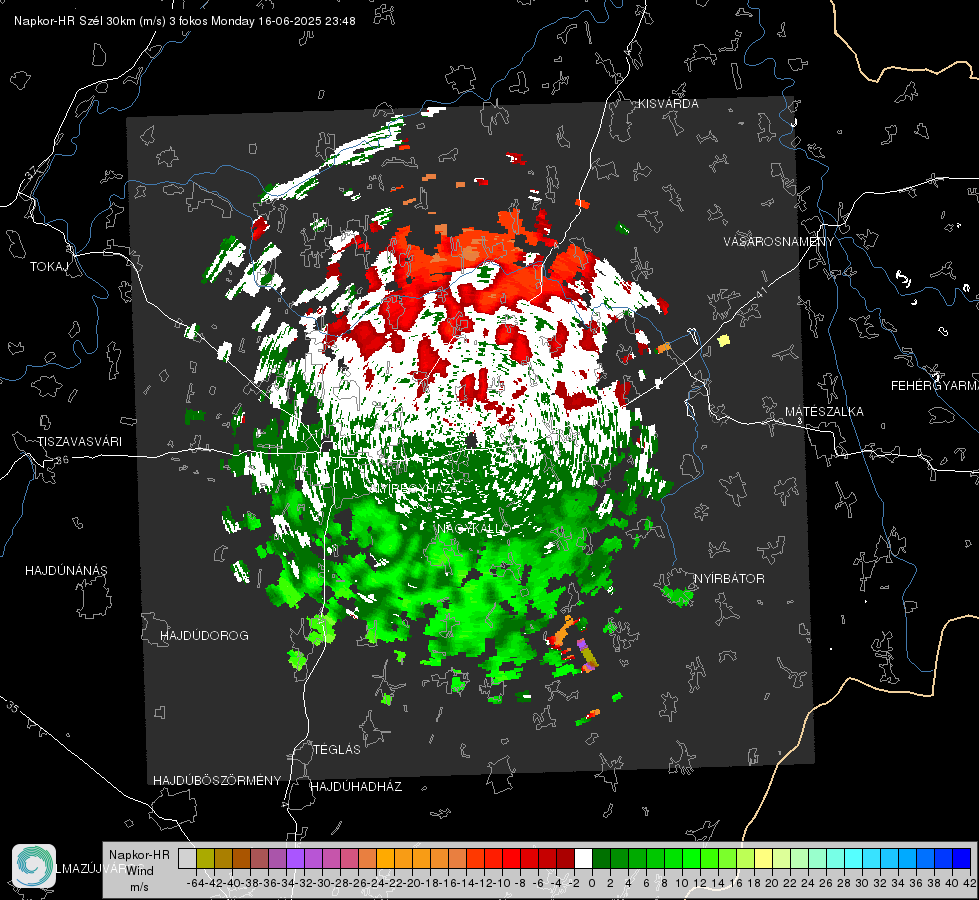Click the m/s unit label in legend
The height and width of the screenshot is (900, 979).
coord(139,886)
